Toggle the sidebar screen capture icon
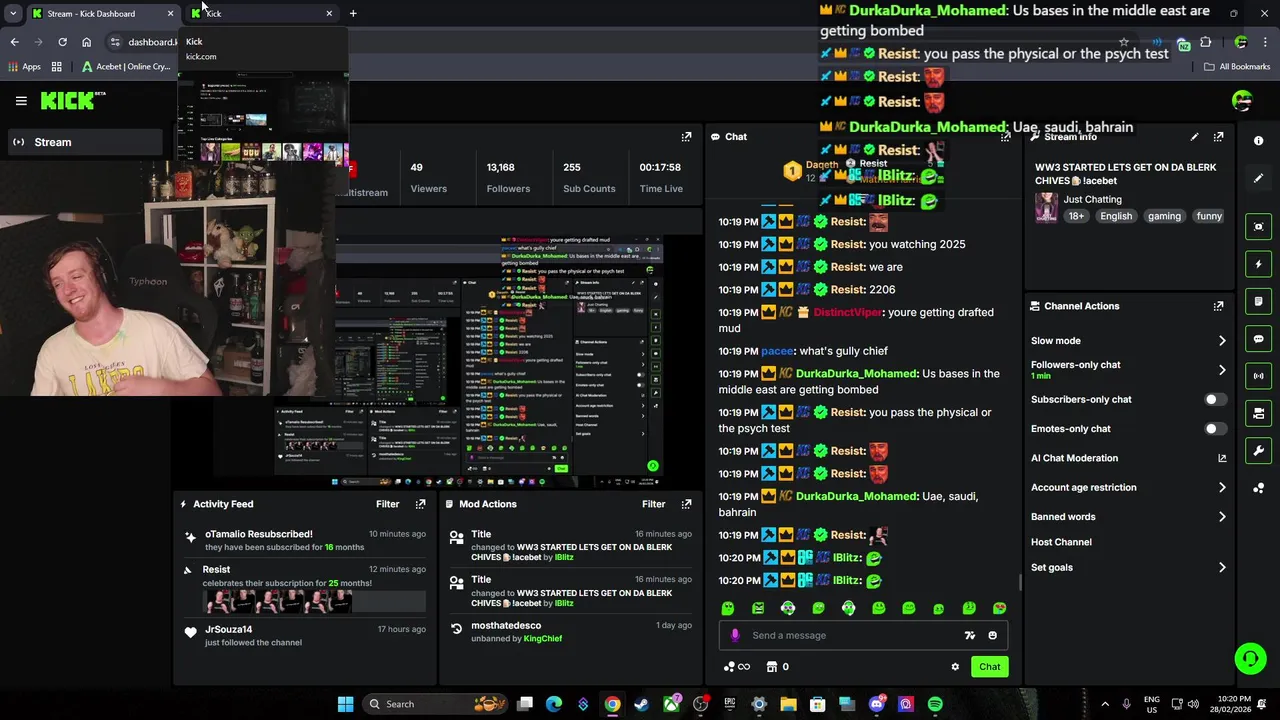Viewport: 1280px width, 720px height. tap(1259, 227)
